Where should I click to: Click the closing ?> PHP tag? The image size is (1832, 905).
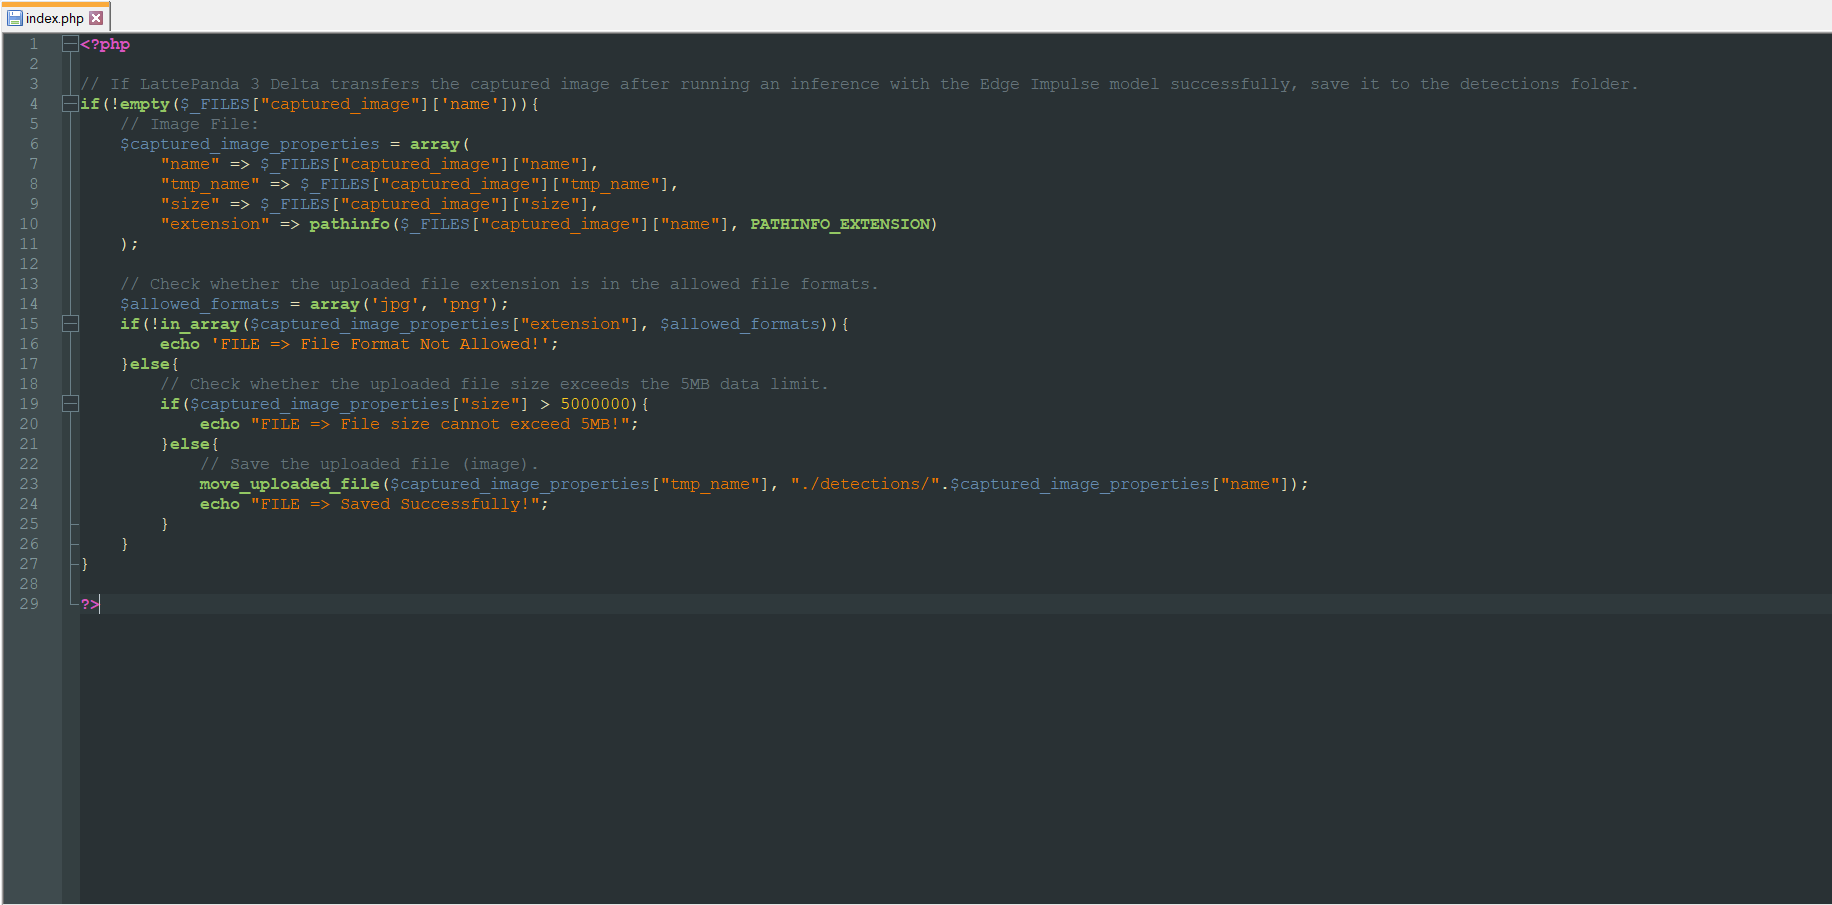[90, 604]
